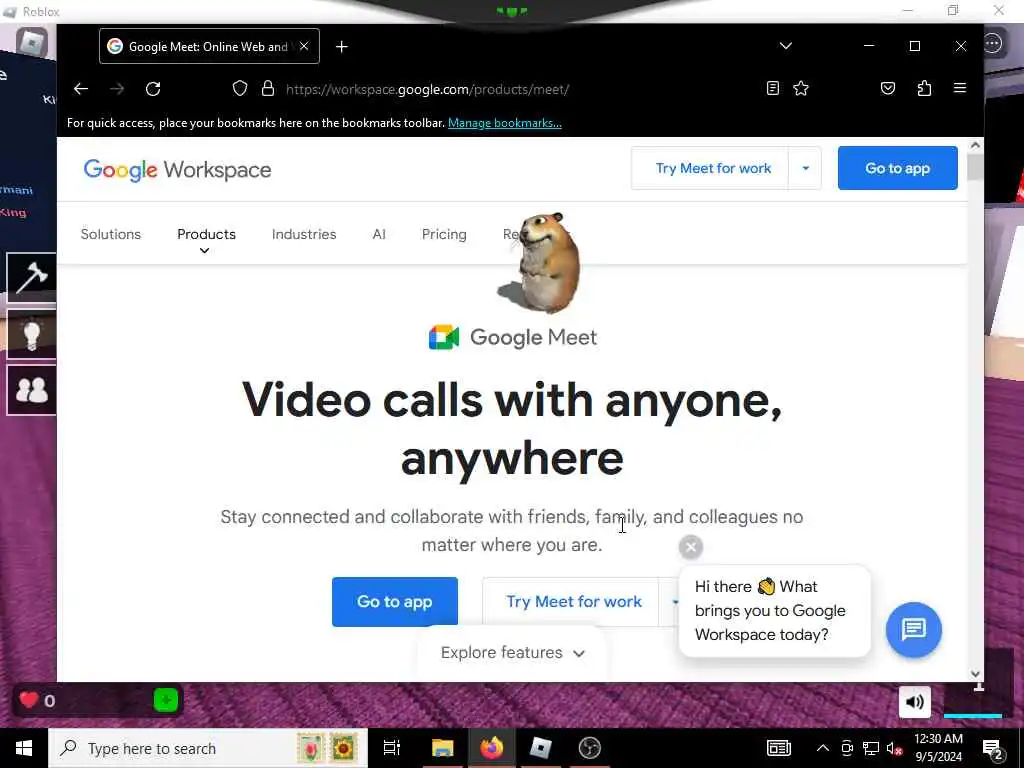
Task: Click the site security padlock icon
Action: point(268,88)
